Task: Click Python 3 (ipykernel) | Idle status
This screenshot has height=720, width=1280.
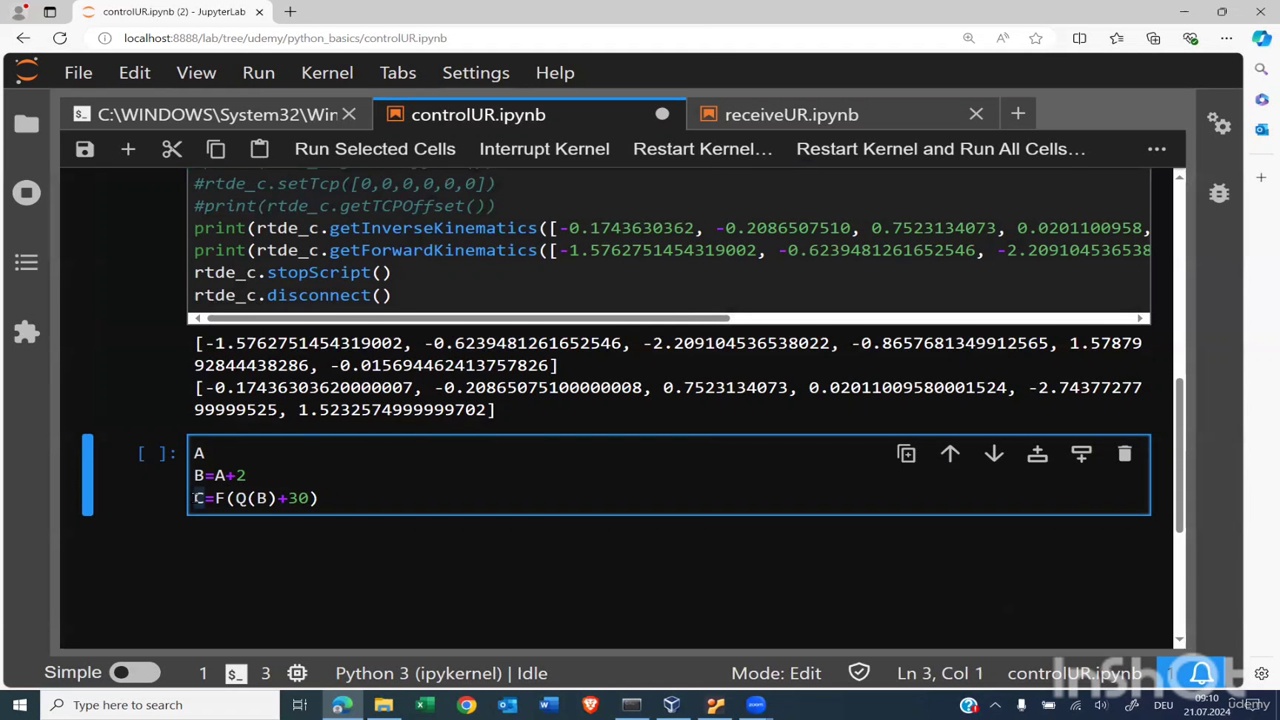Action: 441,673
